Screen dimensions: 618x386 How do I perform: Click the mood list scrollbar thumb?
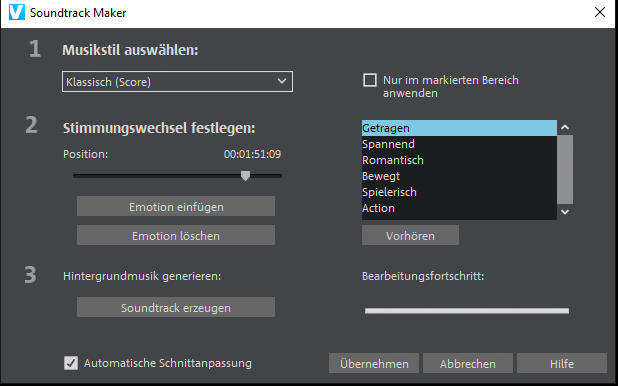[565, 170]
